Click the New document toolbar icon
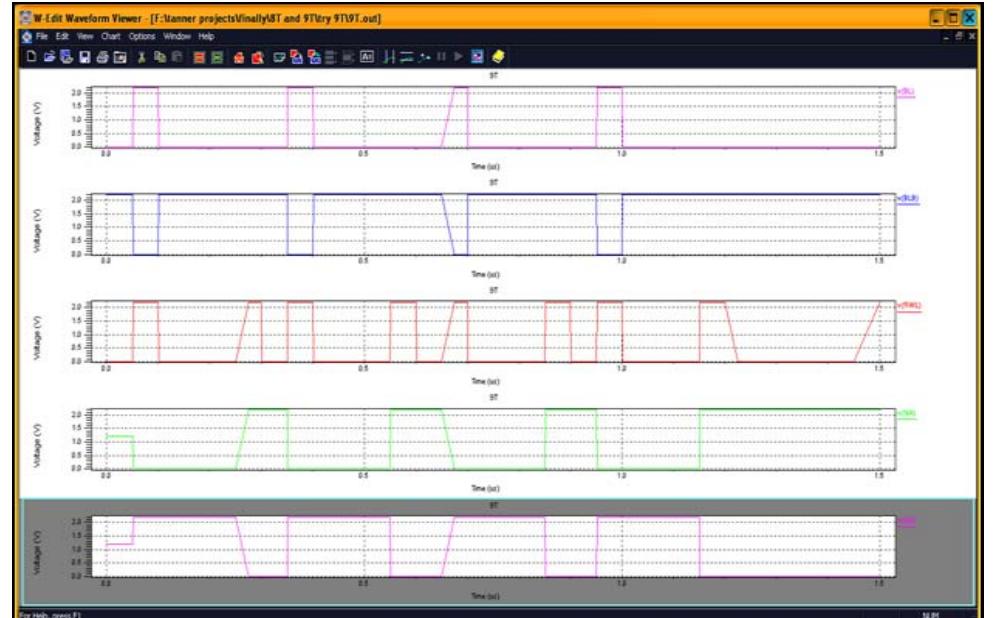Image resolution: width=1008 pixels, height=618 pixels. coord(31,57)
